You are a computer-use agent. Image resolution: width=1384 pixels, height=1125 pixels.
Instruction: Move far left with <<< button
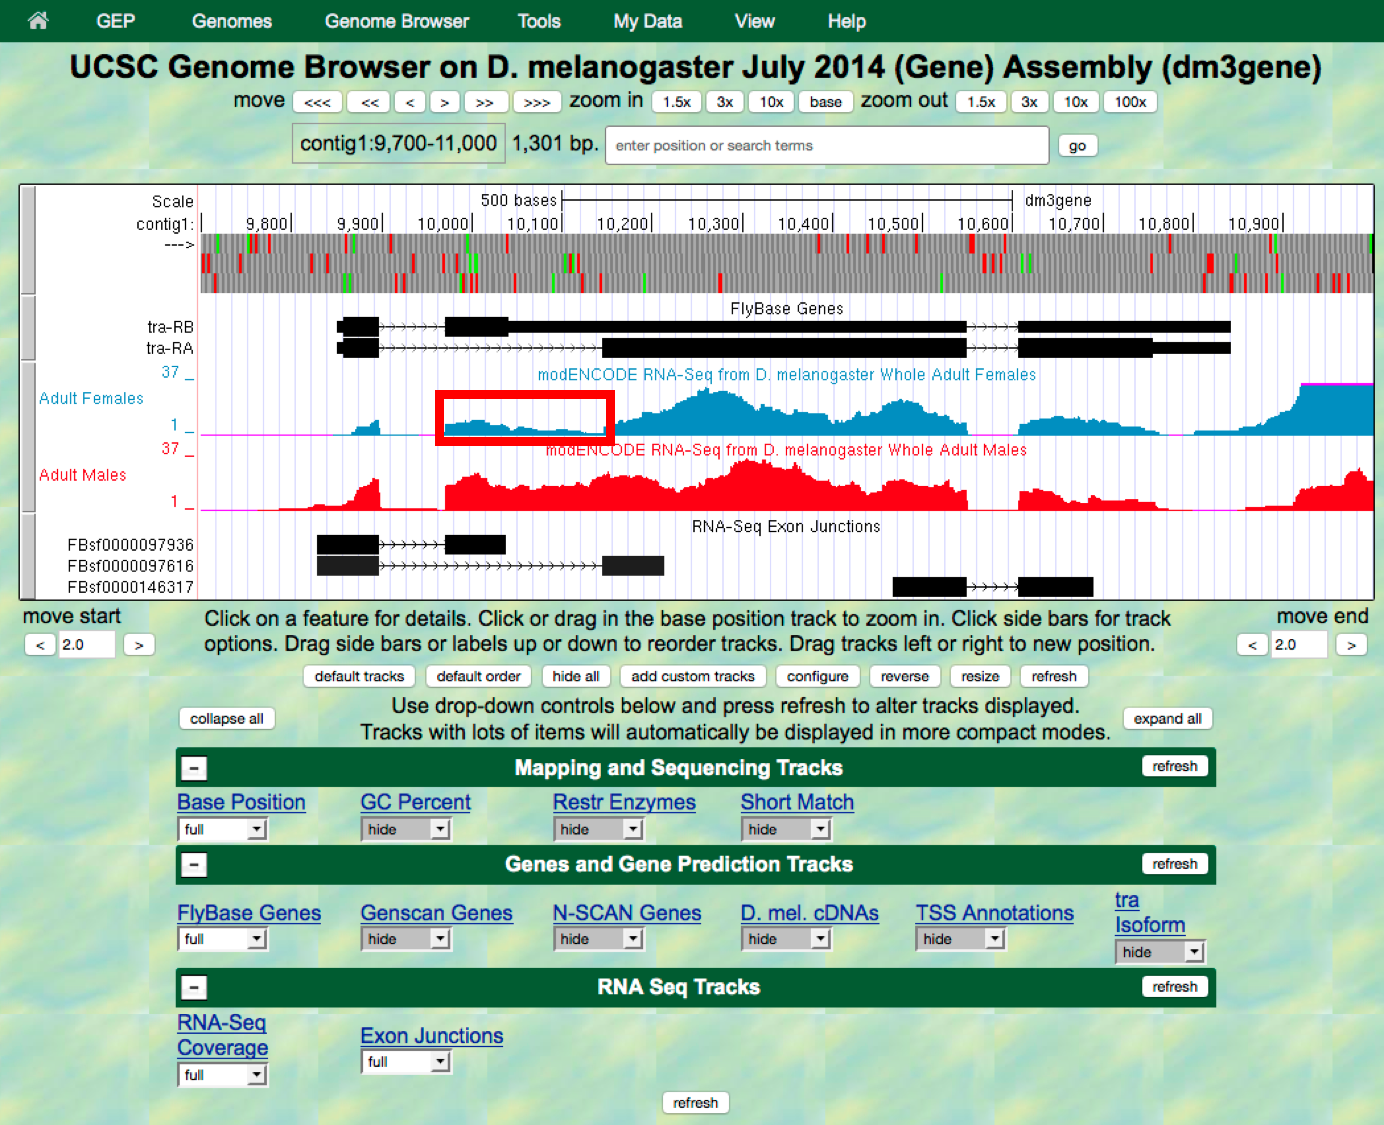pos(317,102)
